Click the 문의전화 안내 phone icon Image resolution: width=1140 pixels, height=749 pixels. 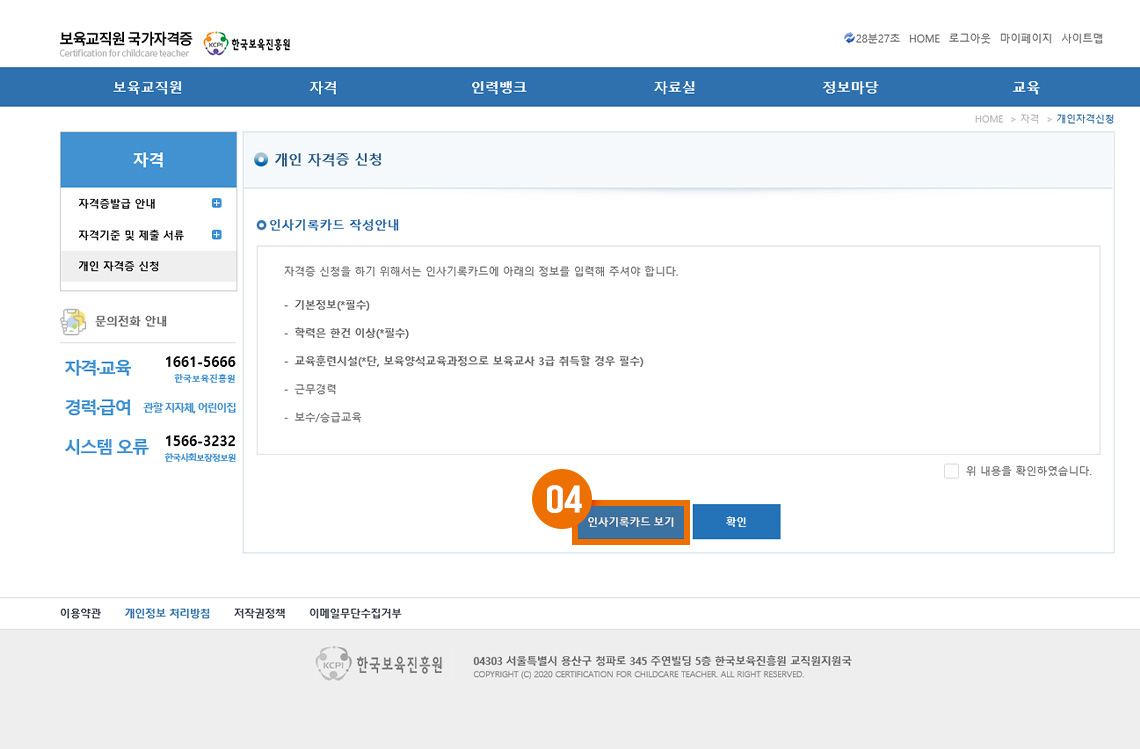pyautogui.click(x=74, y=321)
